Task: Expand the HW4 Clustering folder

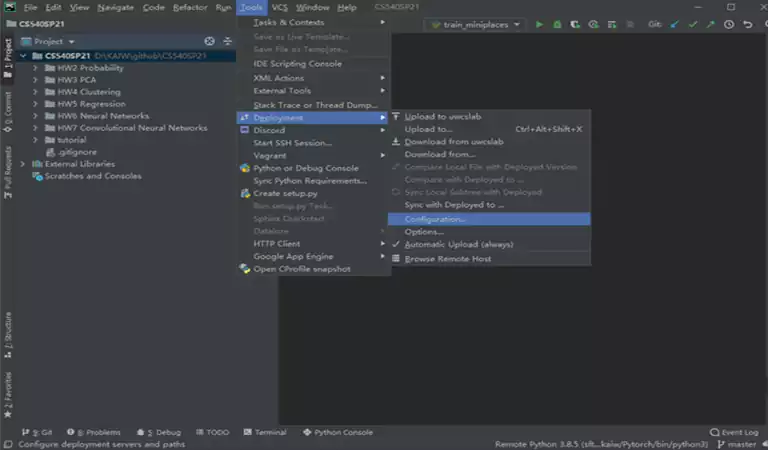Action: click(x=35, y=92)
